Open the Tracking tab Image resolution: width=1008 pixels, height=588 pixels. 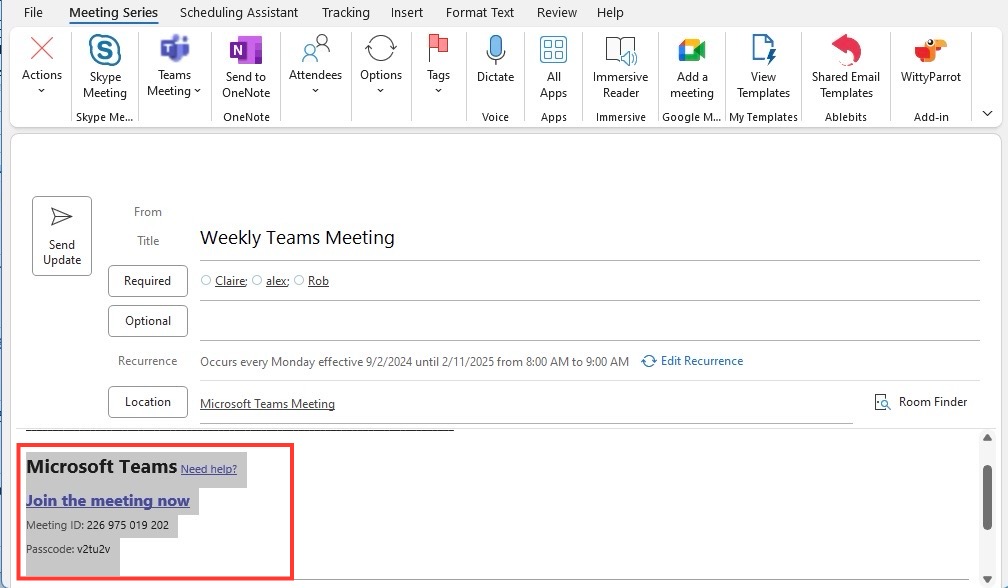click(346, 12)
